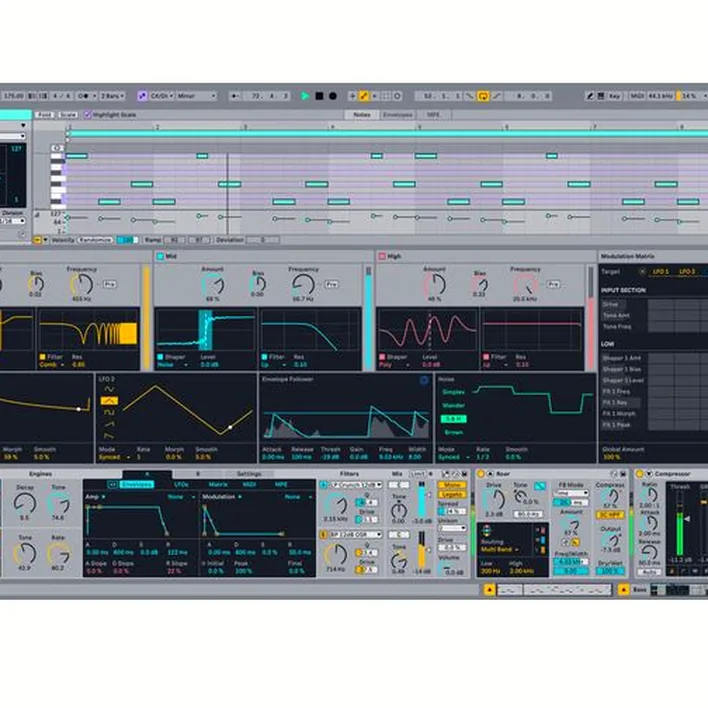Select the S&H noise mode
Viewport: 708px width, 708px height.
point(453,419)
